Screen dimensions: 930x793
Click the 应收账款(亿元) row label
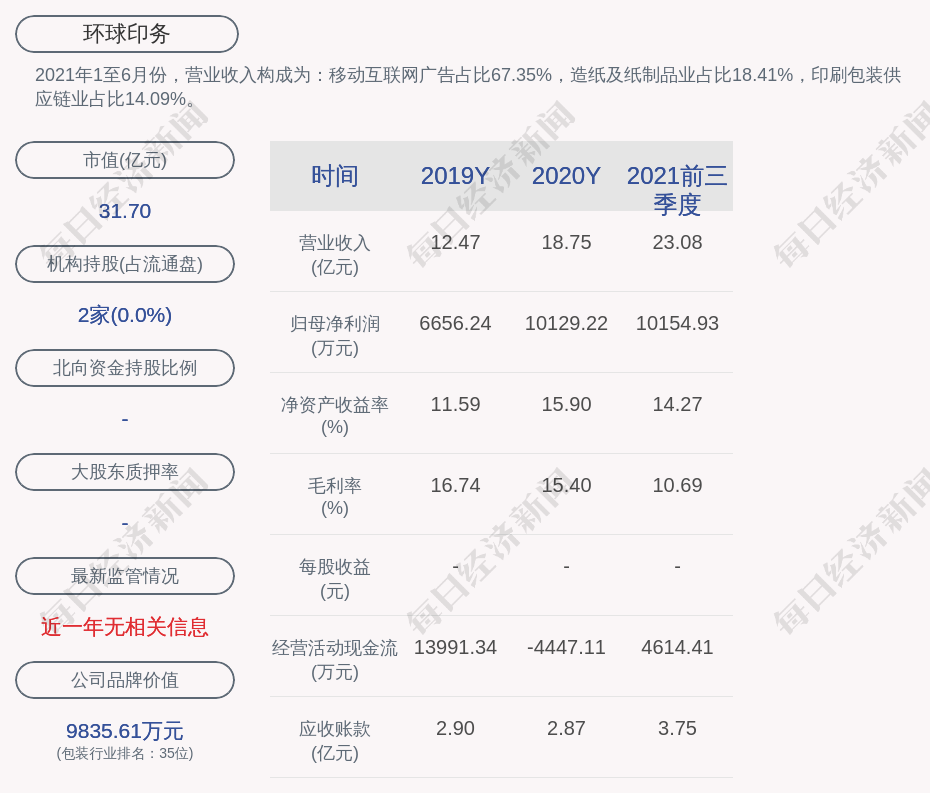(x=335, y=741)
